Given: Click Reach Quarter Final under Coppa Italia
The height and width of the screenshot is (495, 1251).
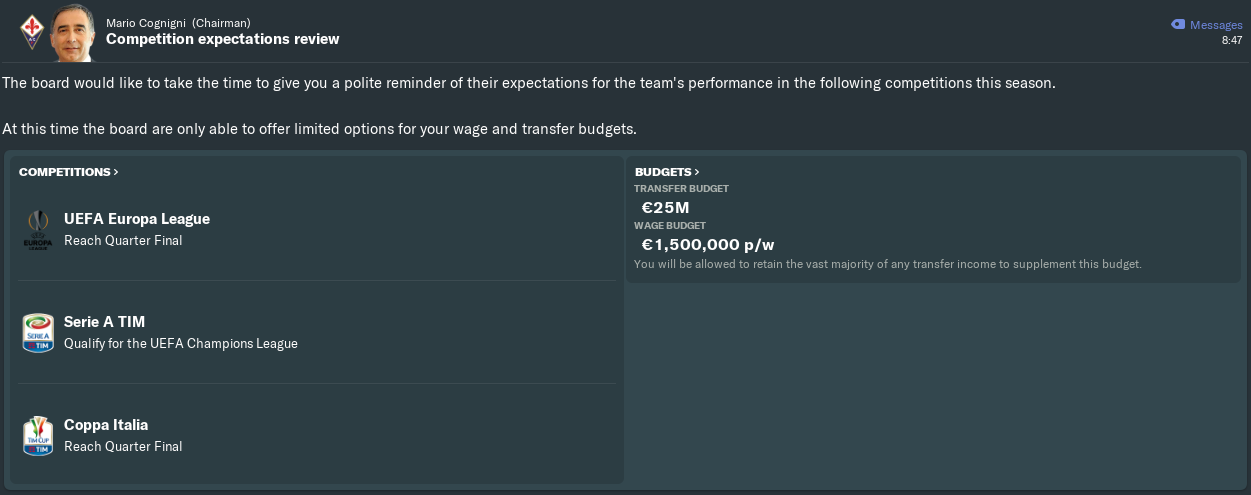Looking at the screenshot, I should click(x=123, y=447).
